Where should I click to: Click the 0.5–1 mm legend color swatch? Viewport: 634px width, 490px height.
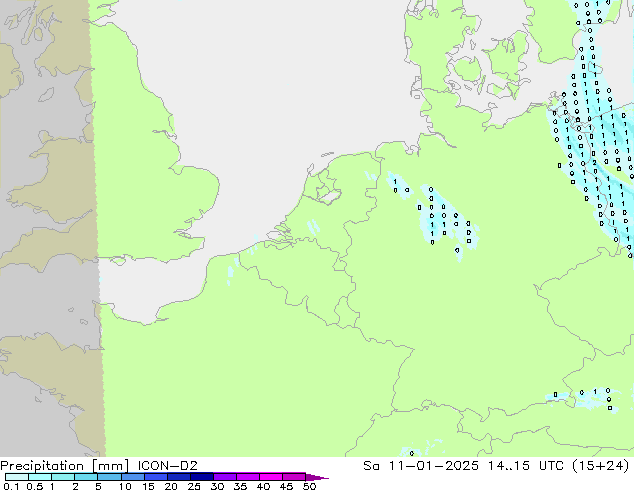(40, 477)
